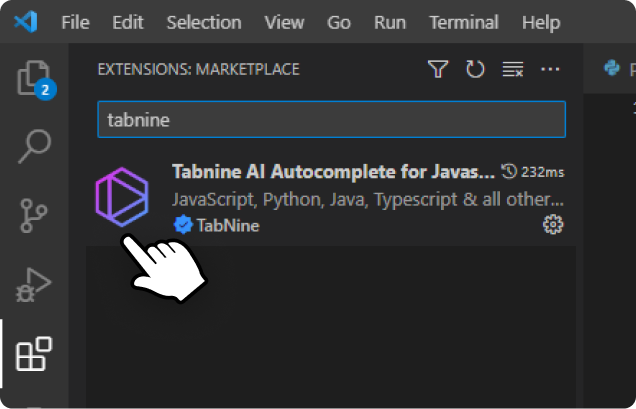Open the Run and Debug view
The height and width of the screenshot is (409, 636).
pyautogui.click(x=34, y=286)
